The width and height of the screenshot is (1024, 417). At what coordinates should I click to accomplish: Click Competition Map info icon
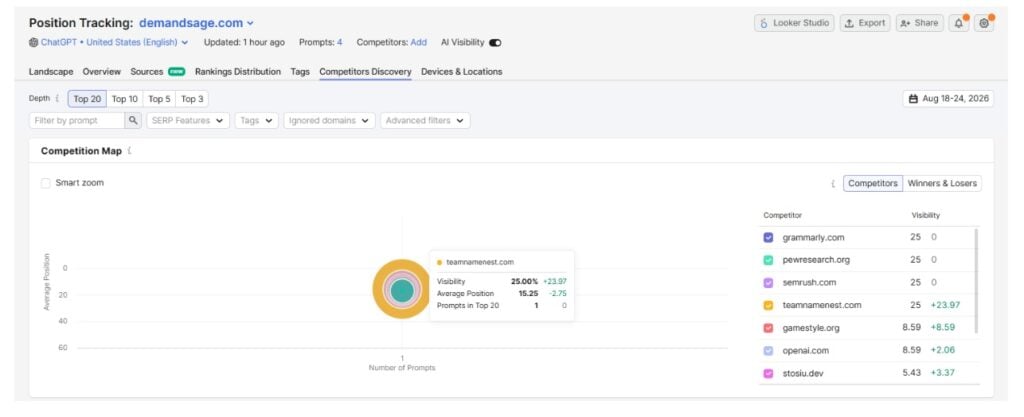coord(129,151)
